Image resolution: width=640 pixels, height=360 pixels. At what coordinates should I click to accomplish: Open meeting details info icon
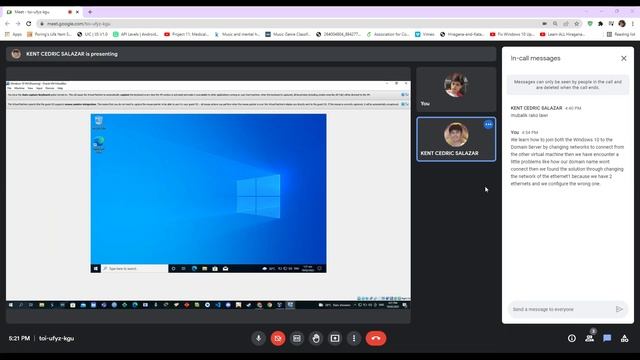point(571,338)
